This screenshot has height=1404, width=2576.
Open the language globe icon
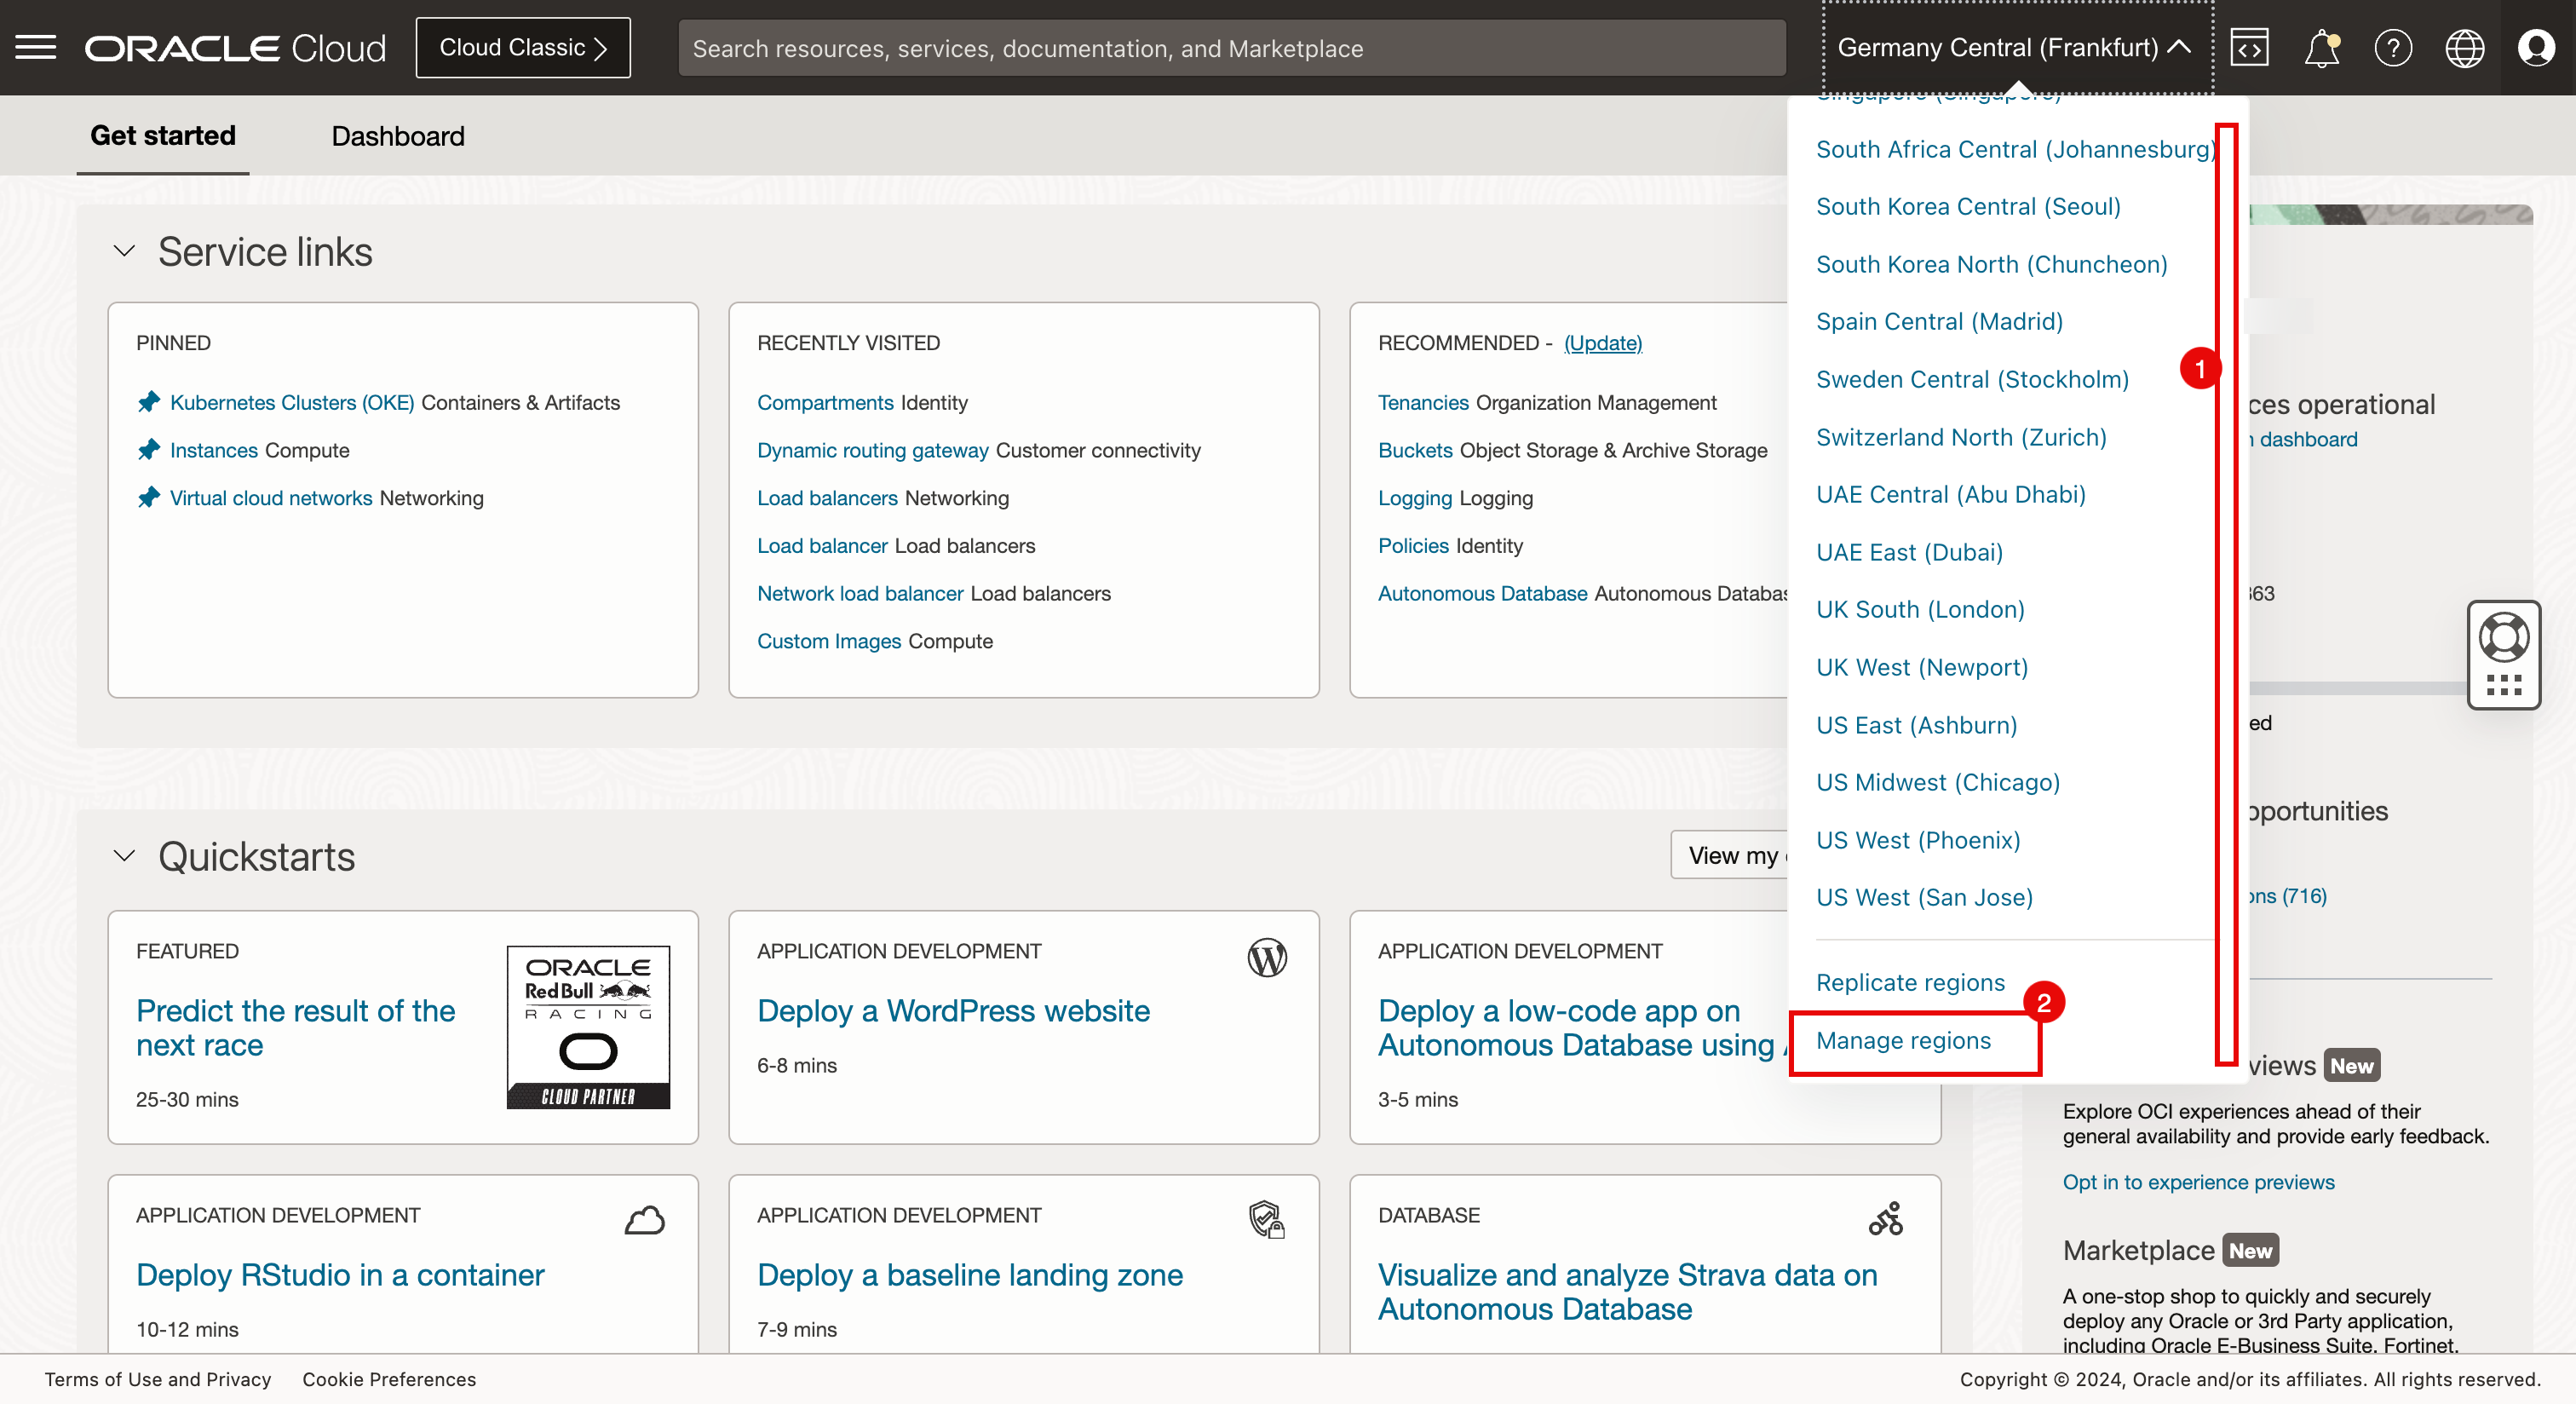(x=2464, y=47)
